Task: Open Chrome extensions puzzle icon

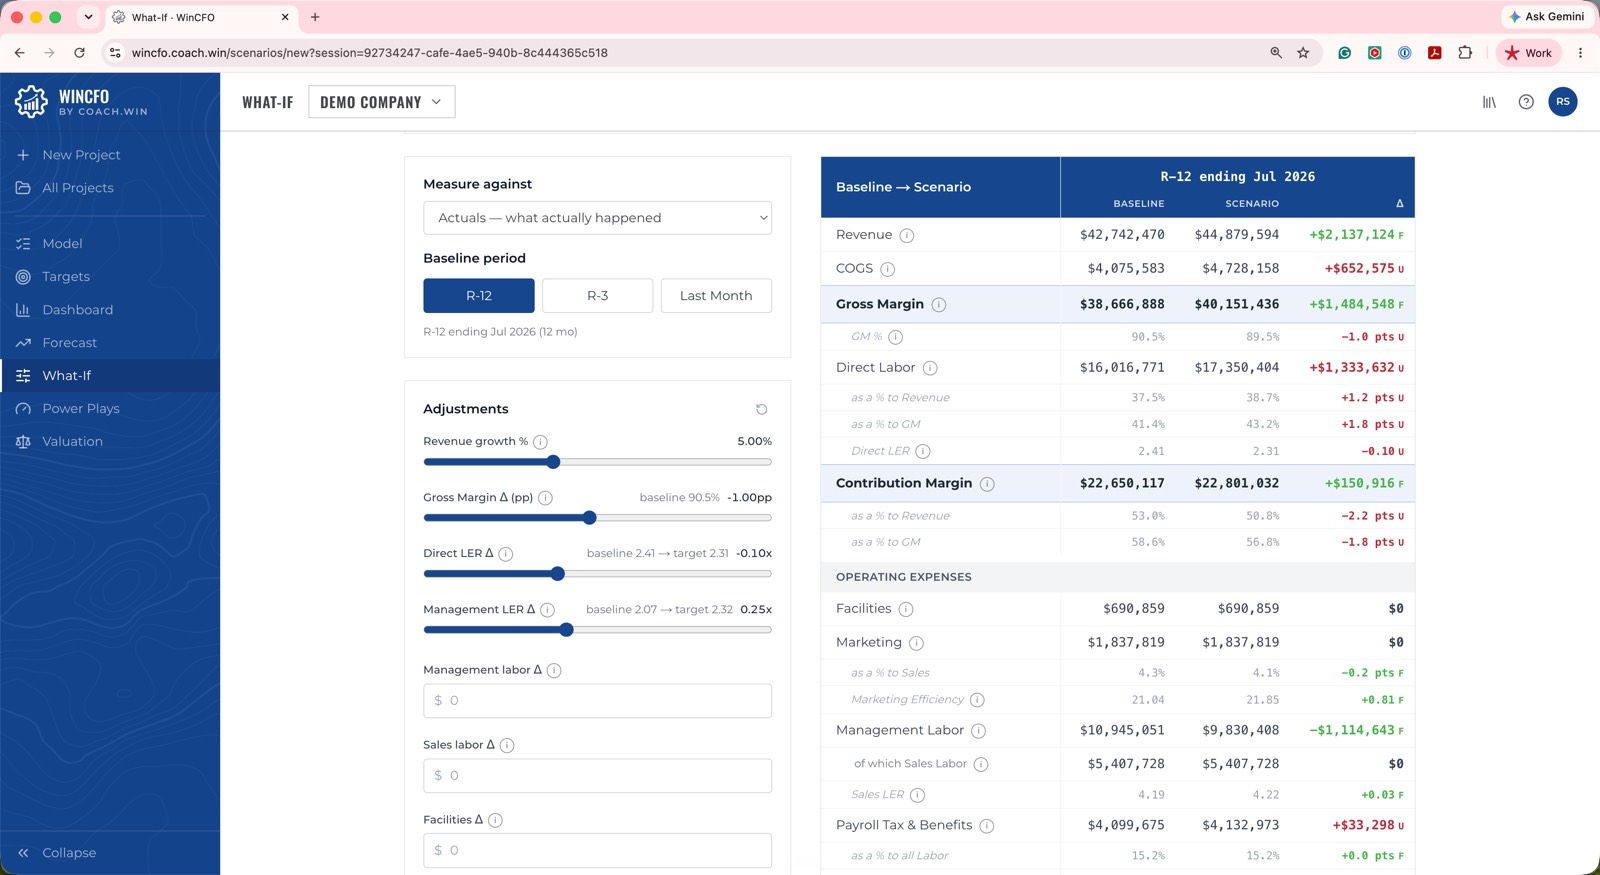Action: tap(1465, 53)
